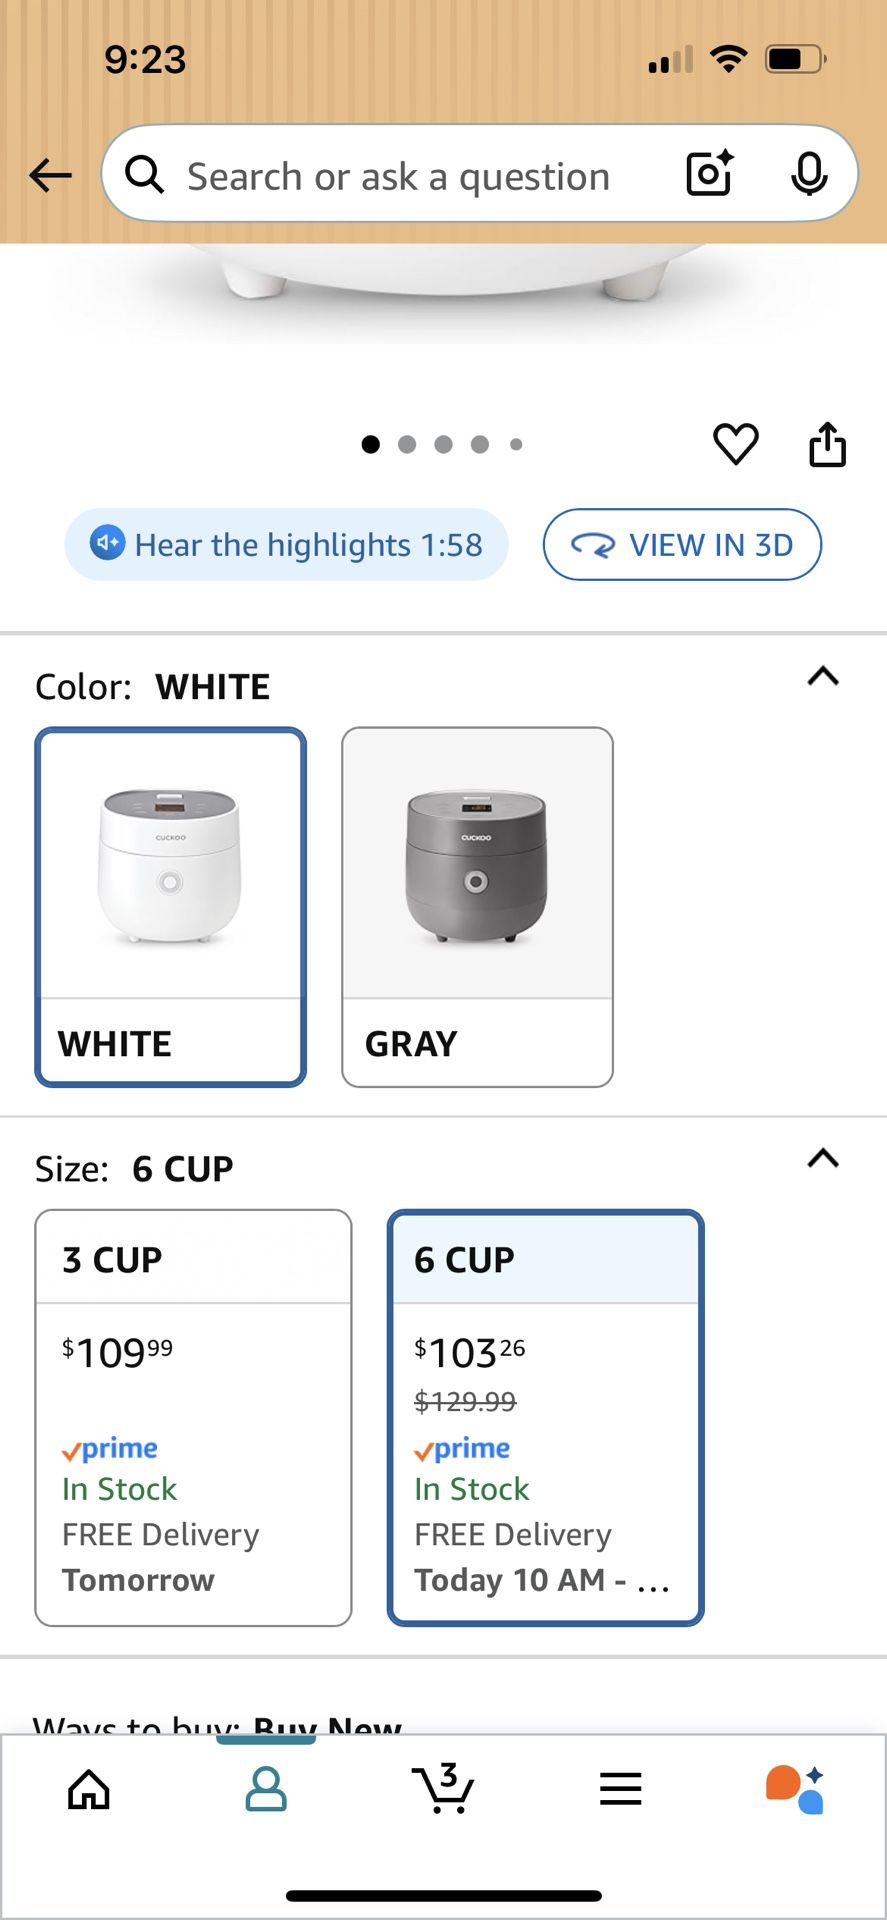Choose the 6 CUP size option
Viewport: 887px width, 1920px height.
pos(545,1417)
